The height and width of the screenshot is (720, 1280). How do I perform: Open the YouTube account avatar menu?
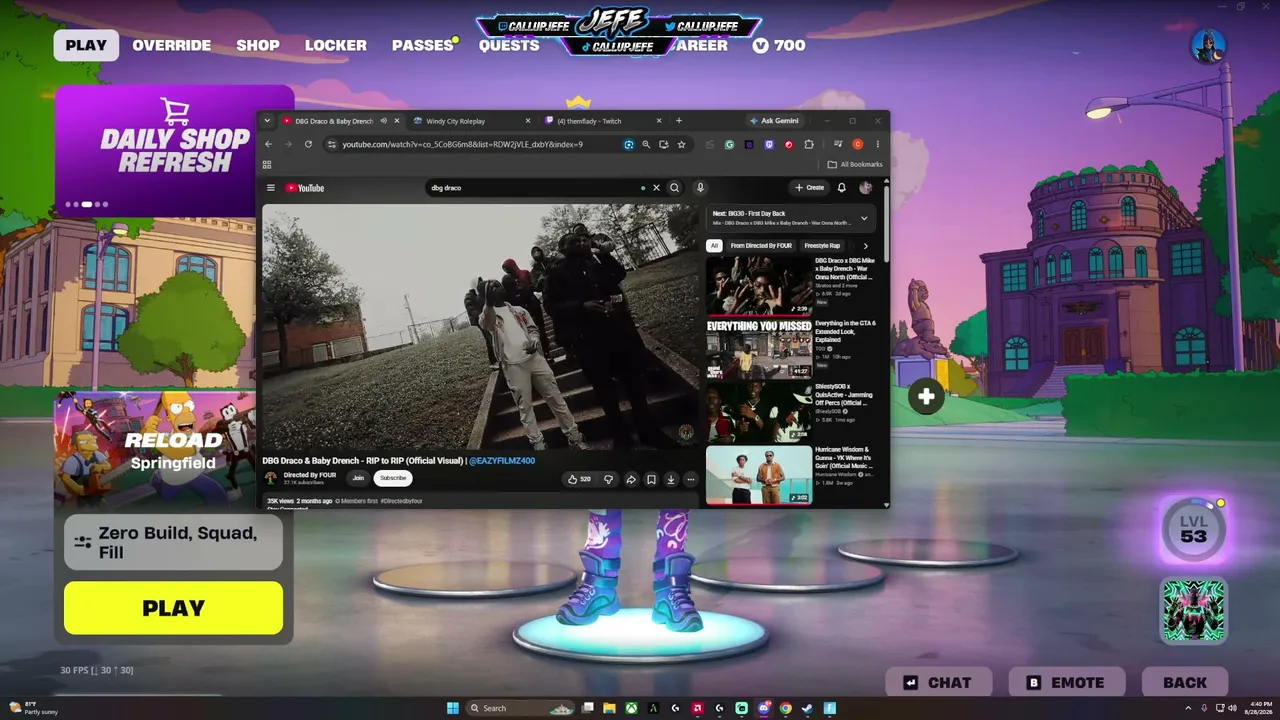(865, 188)
